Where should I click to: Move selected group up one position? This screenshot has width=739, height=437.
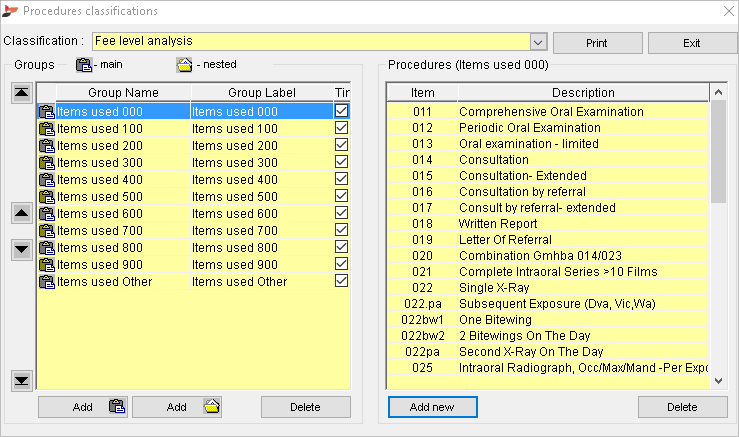coord(22,214)
